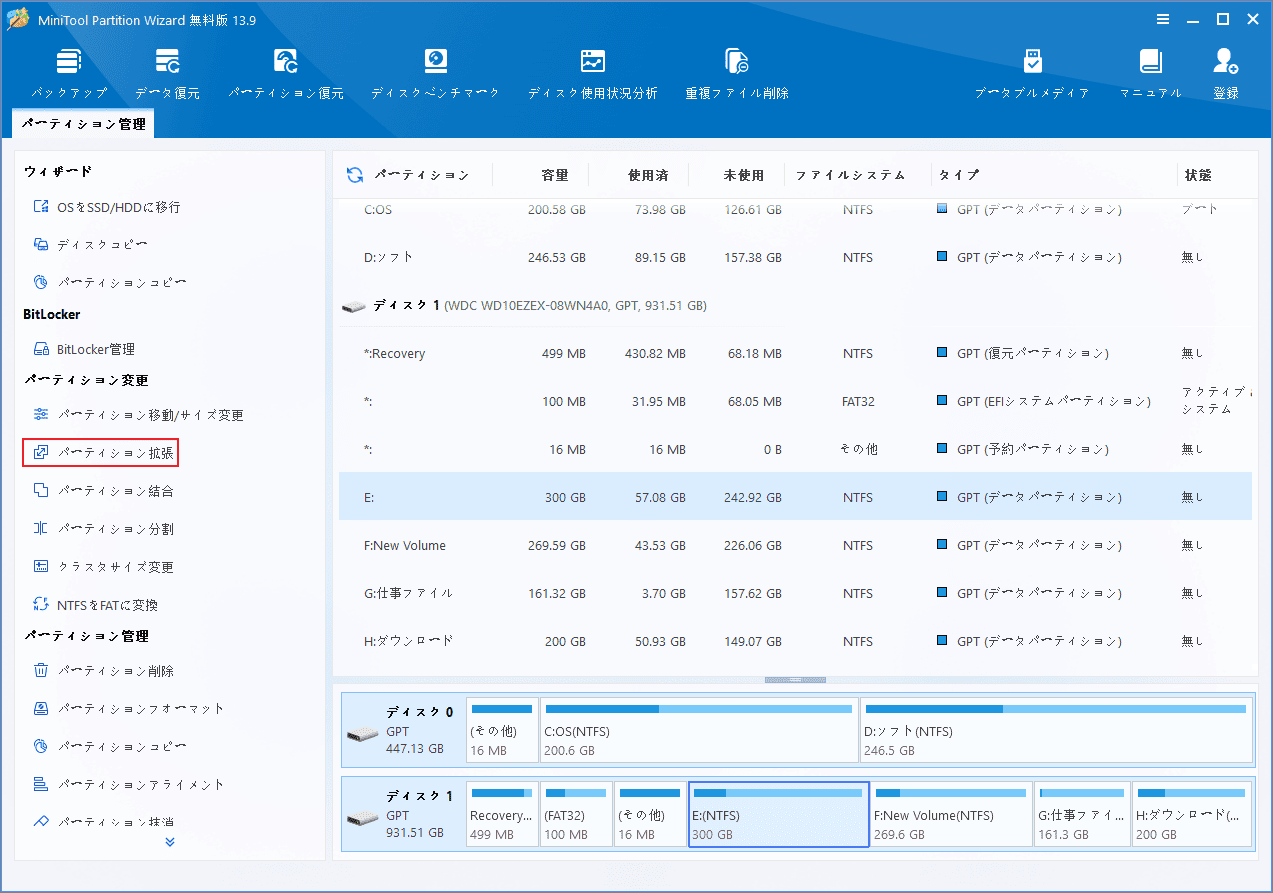Sort by 未使用 column header
This screenshot has height=893, width=1273.
(744, 175)
